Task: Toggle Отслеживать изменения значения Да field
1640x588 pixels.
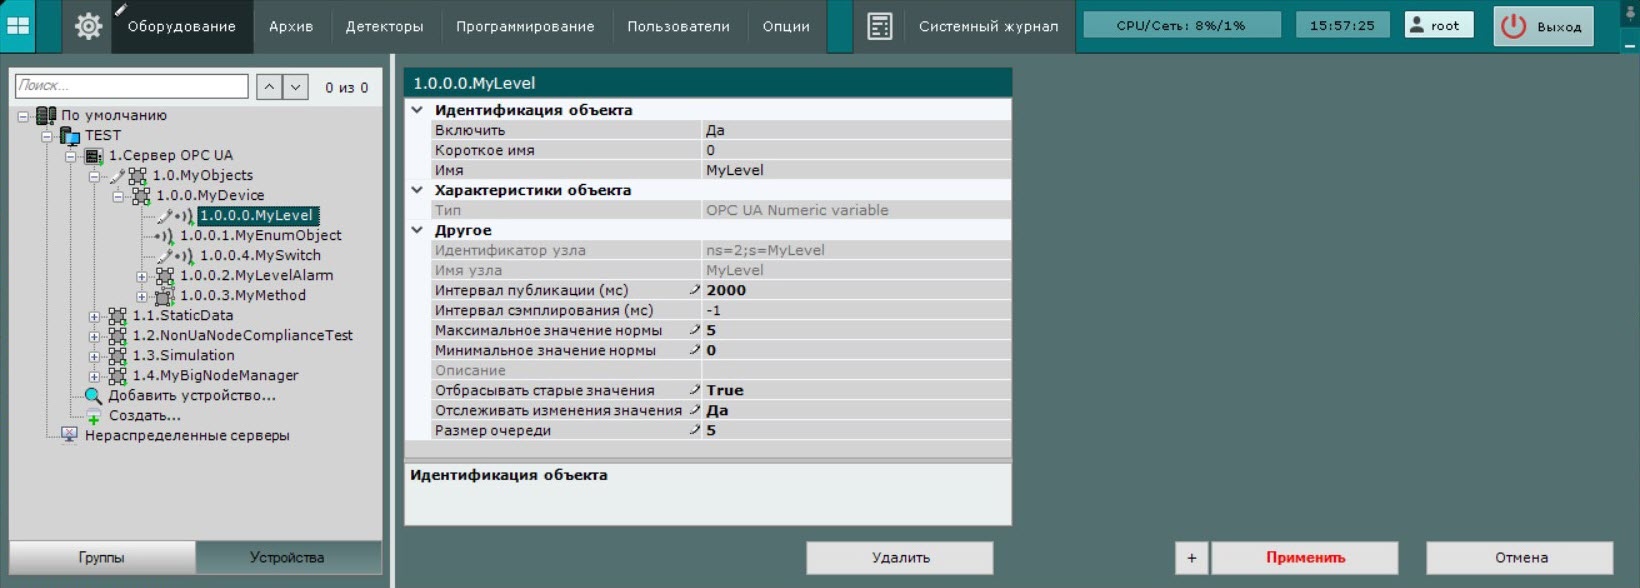Action: pos(855,410)
